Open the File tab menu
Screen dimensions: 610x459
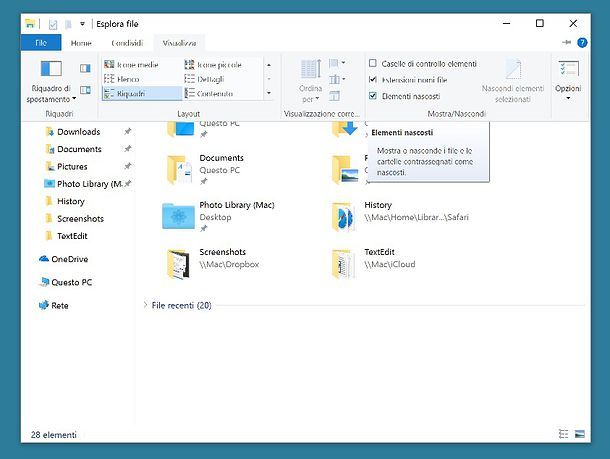tap(41, 43)
